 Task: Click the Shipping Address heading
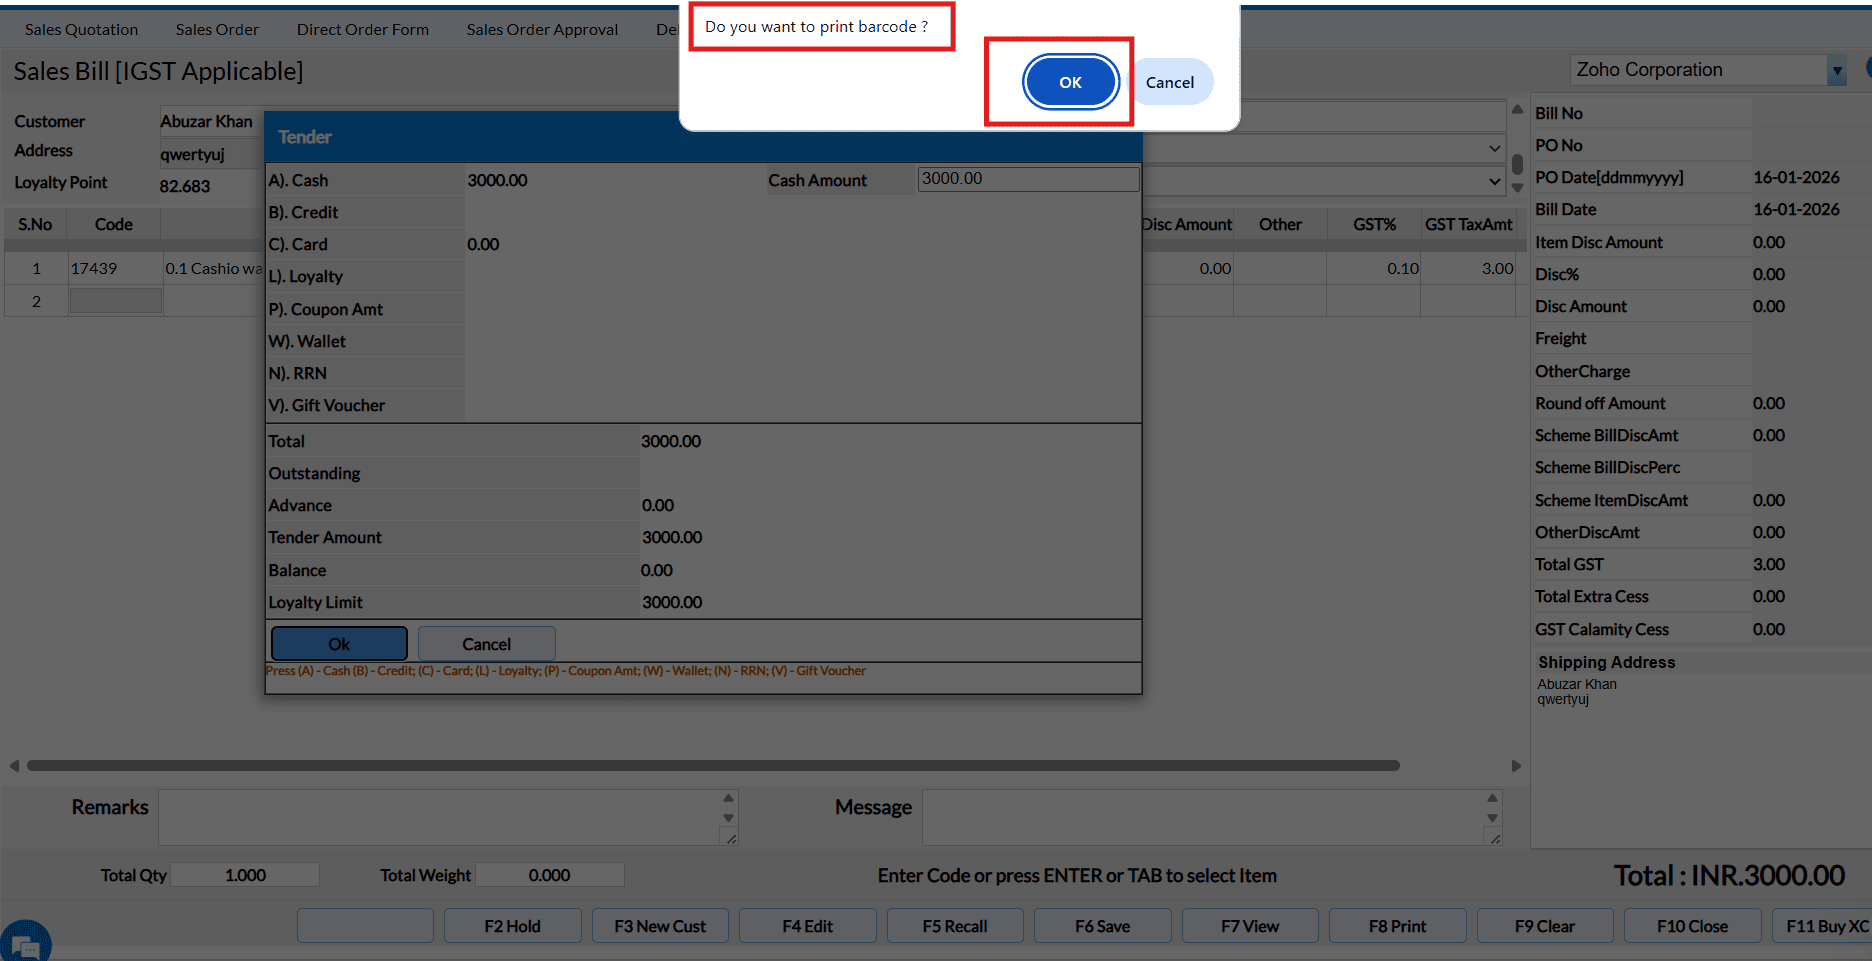click(1606, 662)
